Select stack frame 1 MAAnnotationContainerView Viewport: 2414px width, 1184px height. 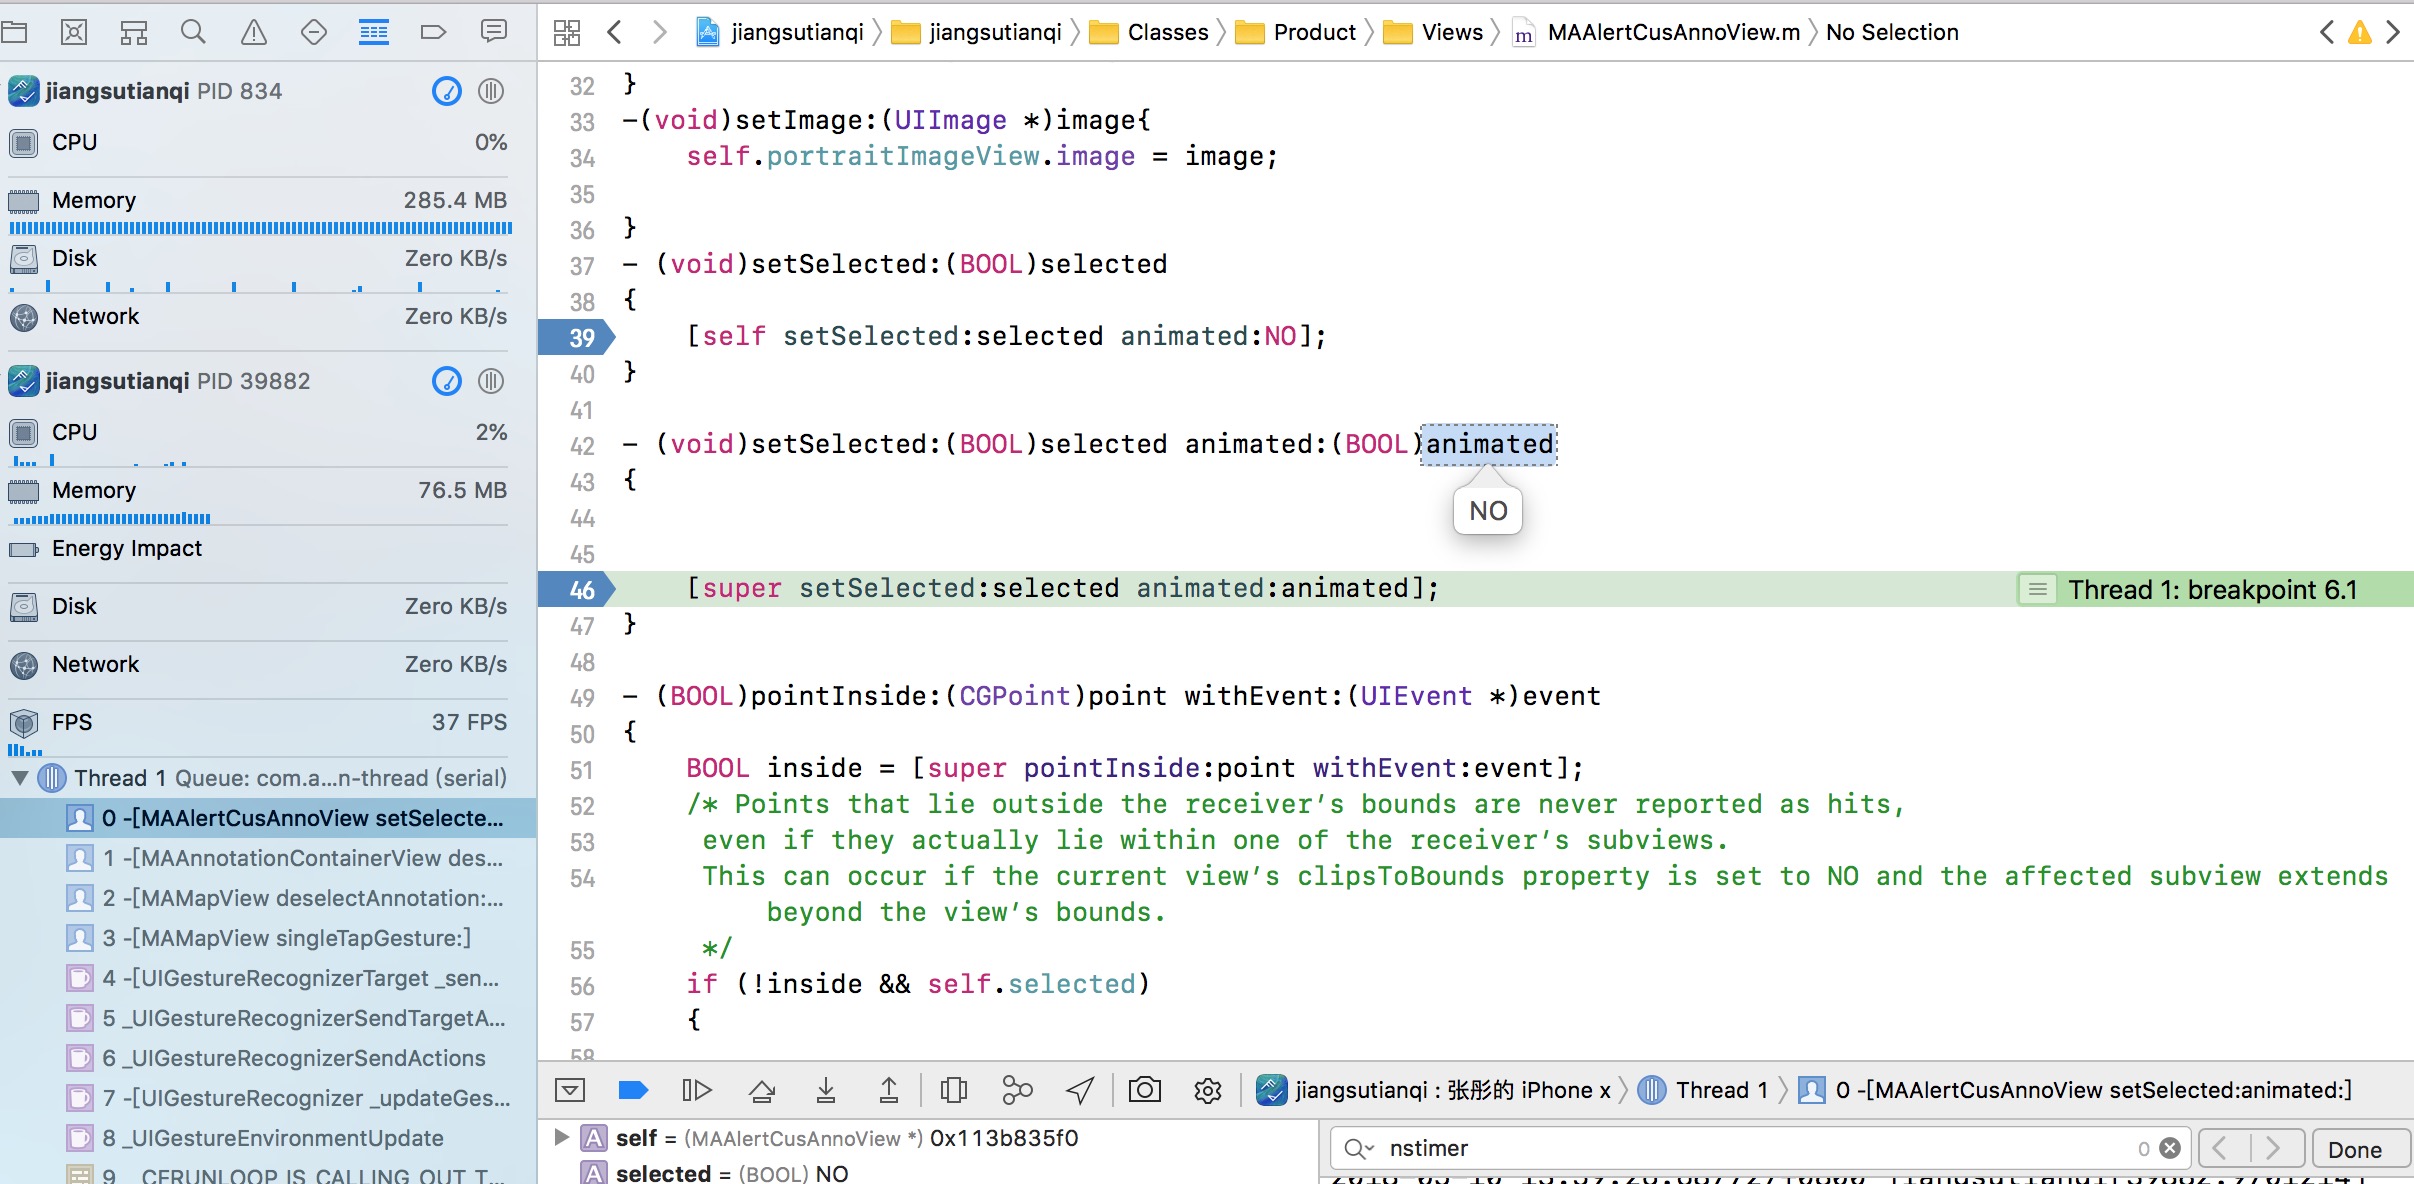tap(268, 858)
